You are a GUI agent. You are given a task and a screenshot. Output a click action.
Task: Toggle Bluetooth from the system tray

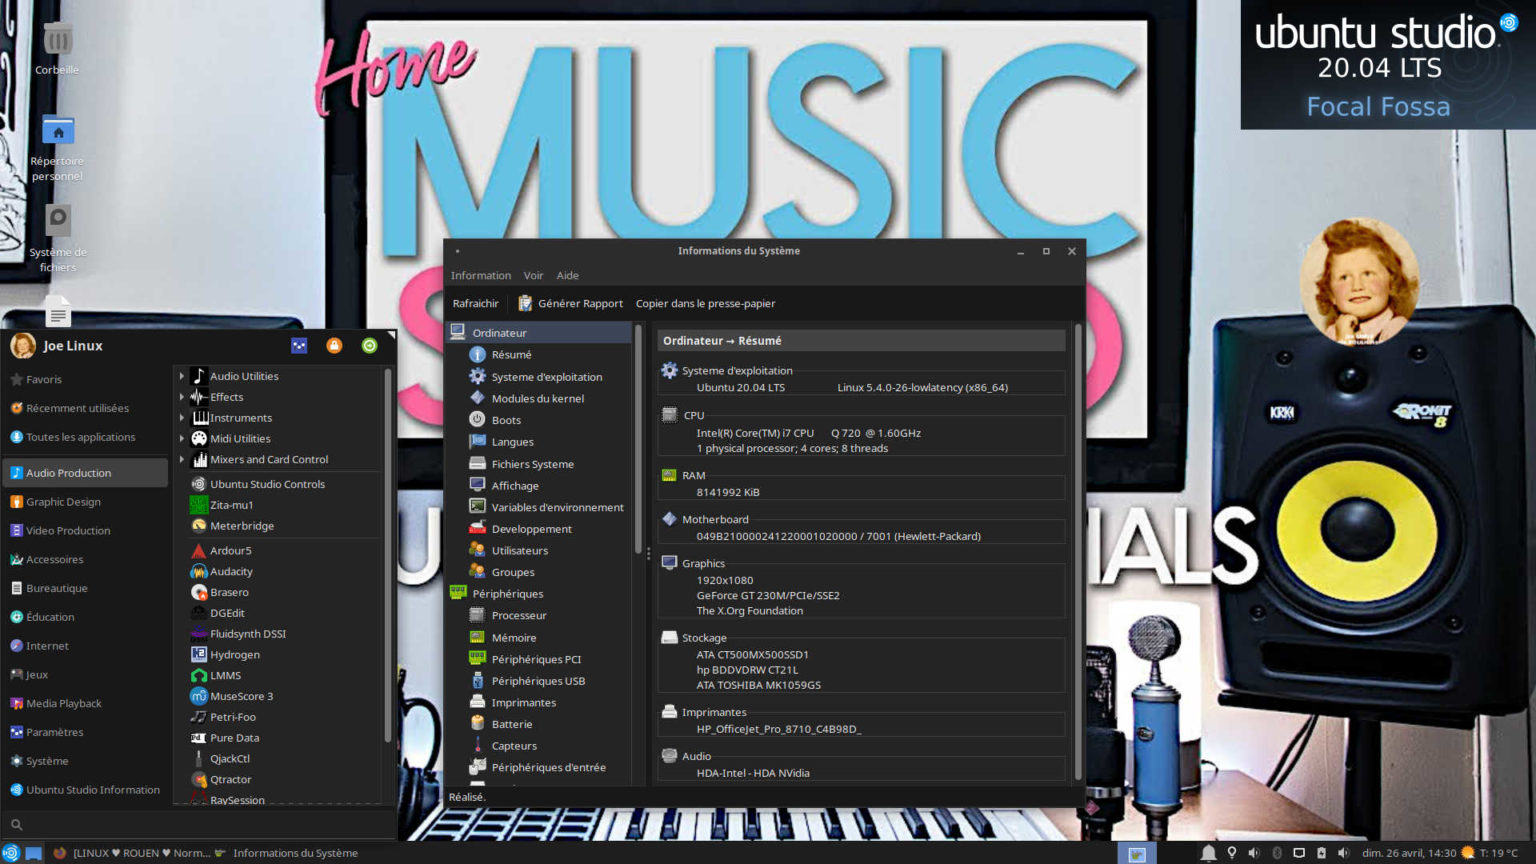(x=1277, y=853)
